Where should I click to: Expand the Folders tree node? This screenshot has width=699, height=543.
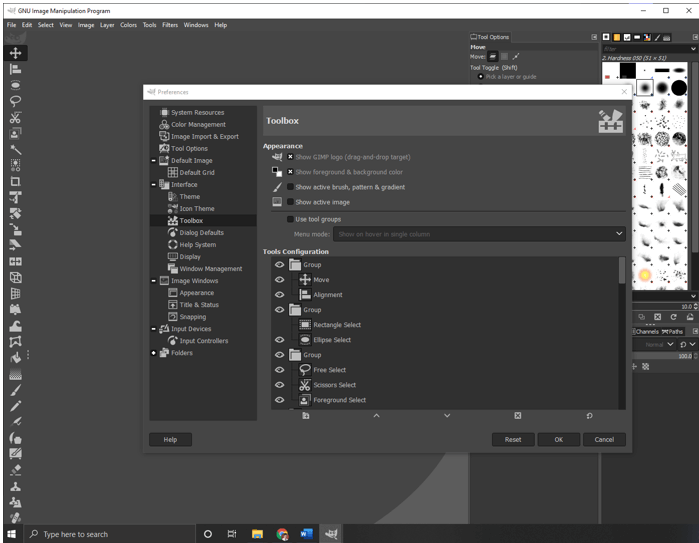[x=153, y=353]
